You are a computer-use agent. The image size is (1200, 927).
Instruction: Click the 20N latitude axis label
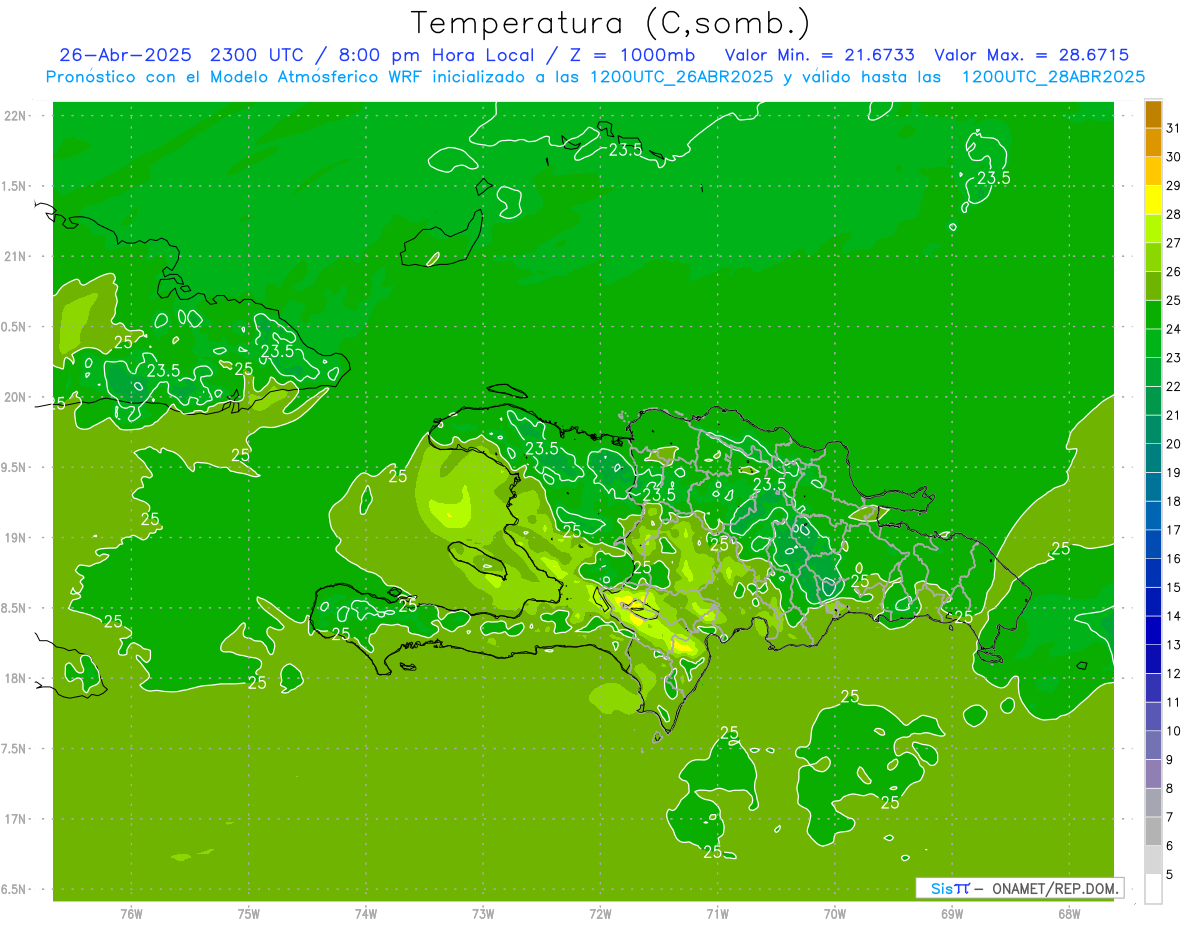16,397
